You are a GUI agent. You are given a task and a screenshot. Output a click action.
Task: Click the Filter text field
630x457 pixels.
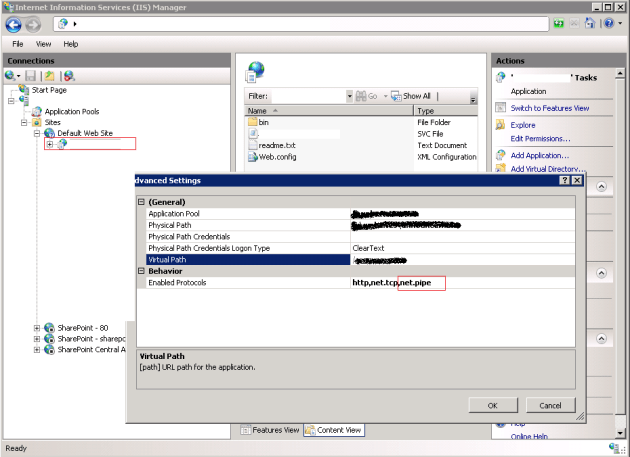pos(307,96)
